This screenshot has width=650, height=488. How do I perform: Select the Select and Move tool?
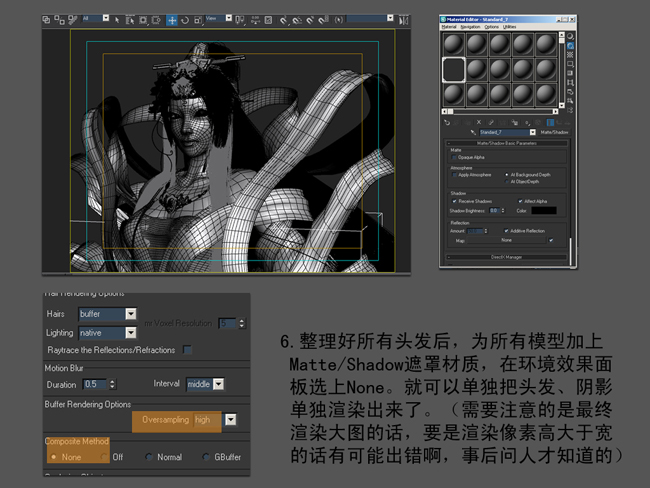pyautogui.click(x=172, y=20)
